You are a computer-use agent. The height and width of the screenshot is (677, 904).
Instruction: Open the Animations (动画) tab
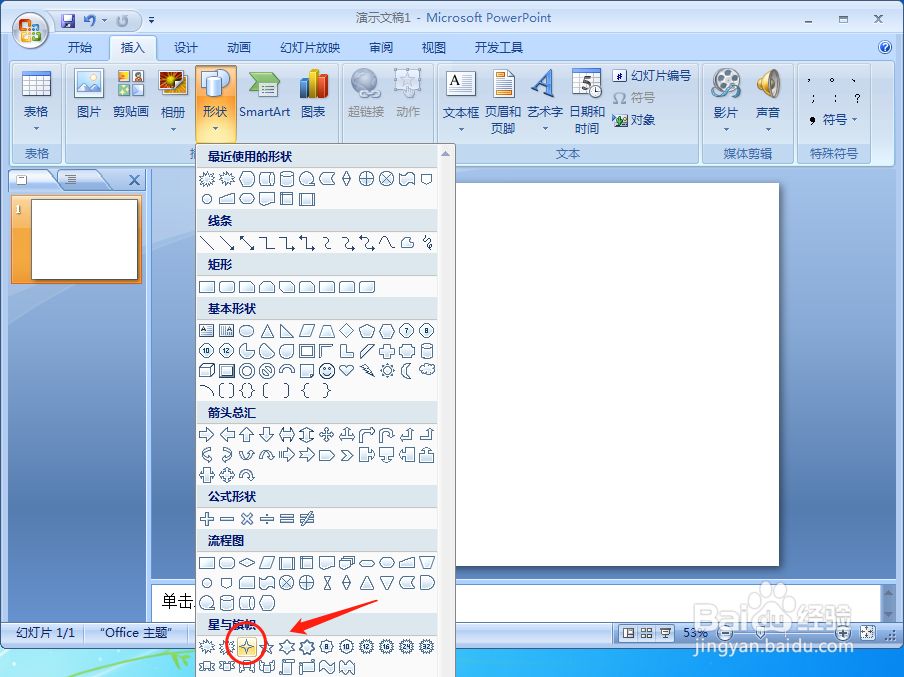[239, 47]
